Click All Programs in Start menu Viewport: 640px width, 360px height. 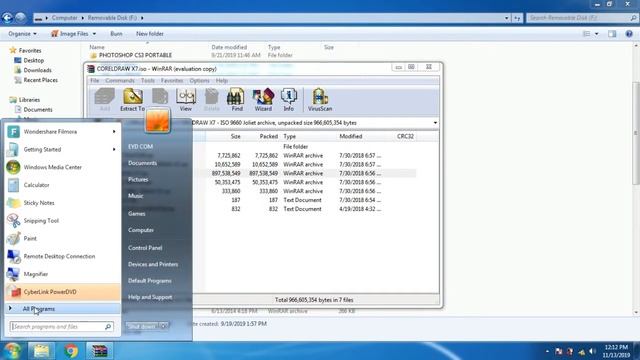[62, 309]
